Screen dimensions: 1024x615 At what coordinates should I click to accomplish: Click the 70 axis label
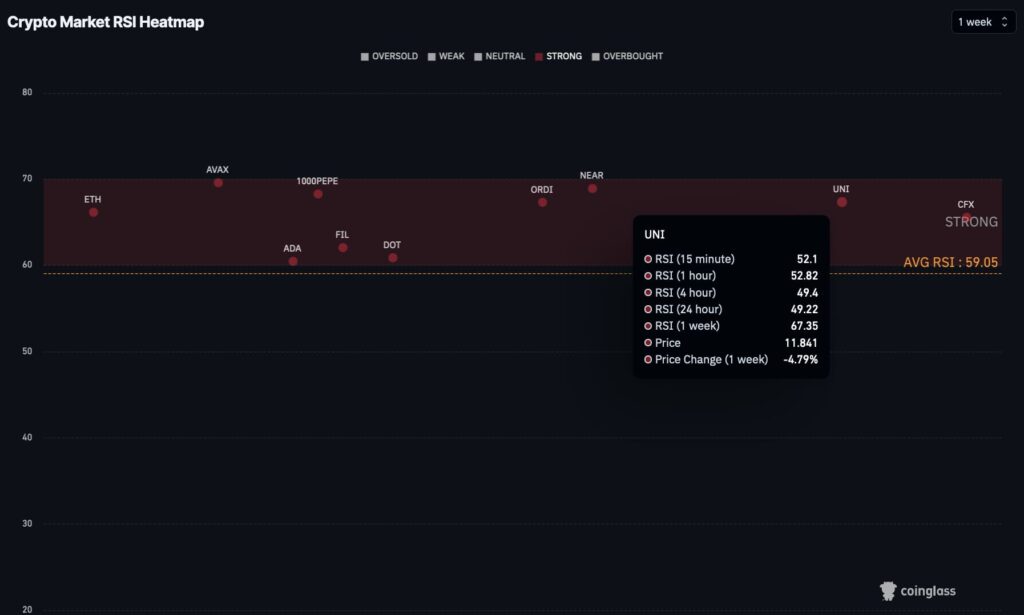27,178
